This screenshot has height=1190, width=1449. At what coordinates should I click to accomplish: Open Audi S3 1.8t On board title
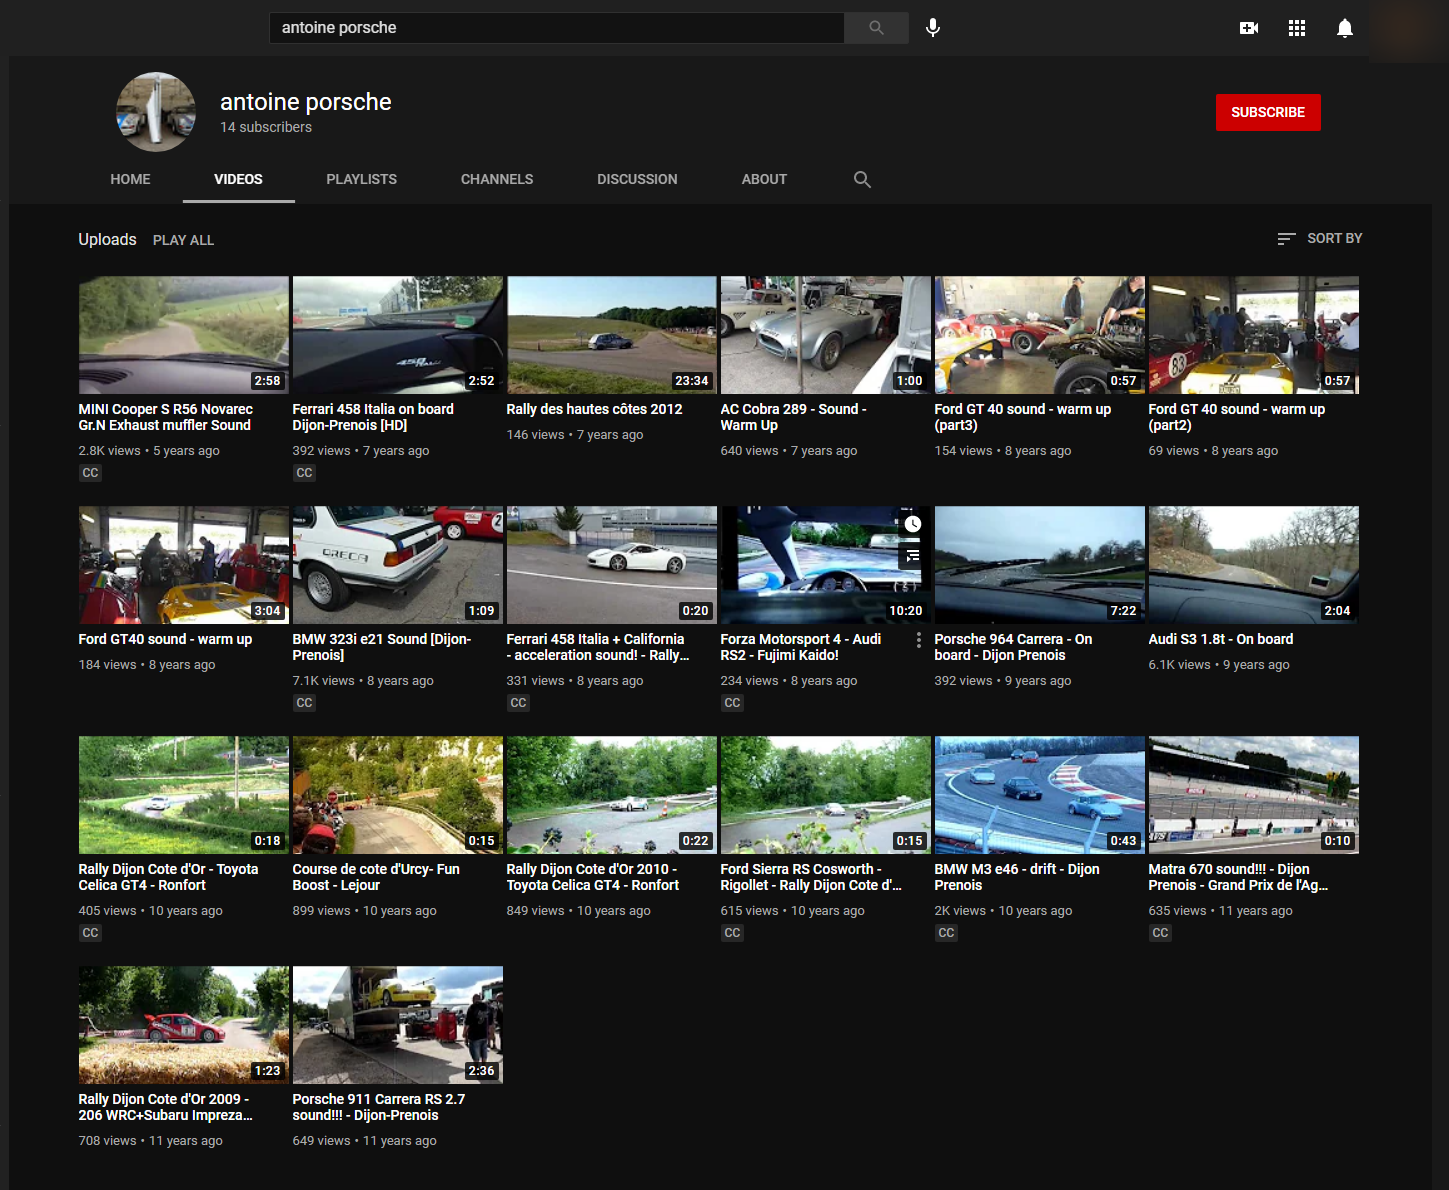click(x=1221, y=639)
